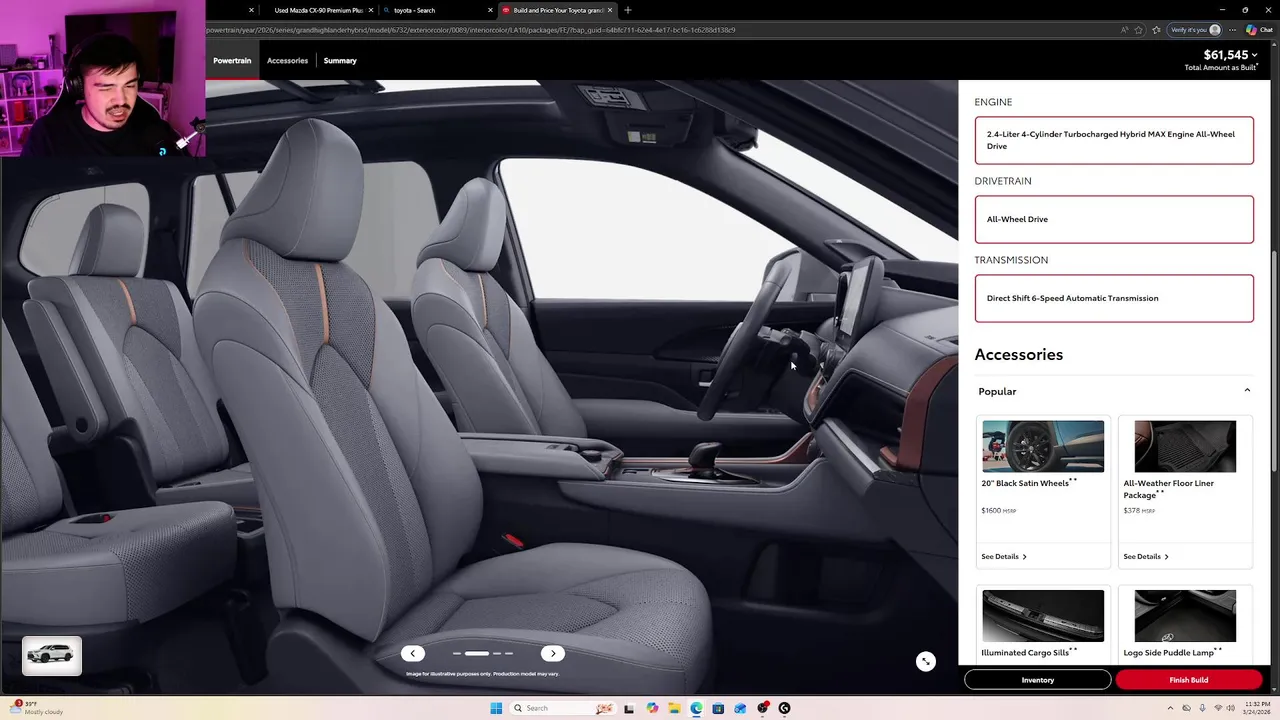
Task: Collapse the Popular accessories section
Action: point(1247,390)
